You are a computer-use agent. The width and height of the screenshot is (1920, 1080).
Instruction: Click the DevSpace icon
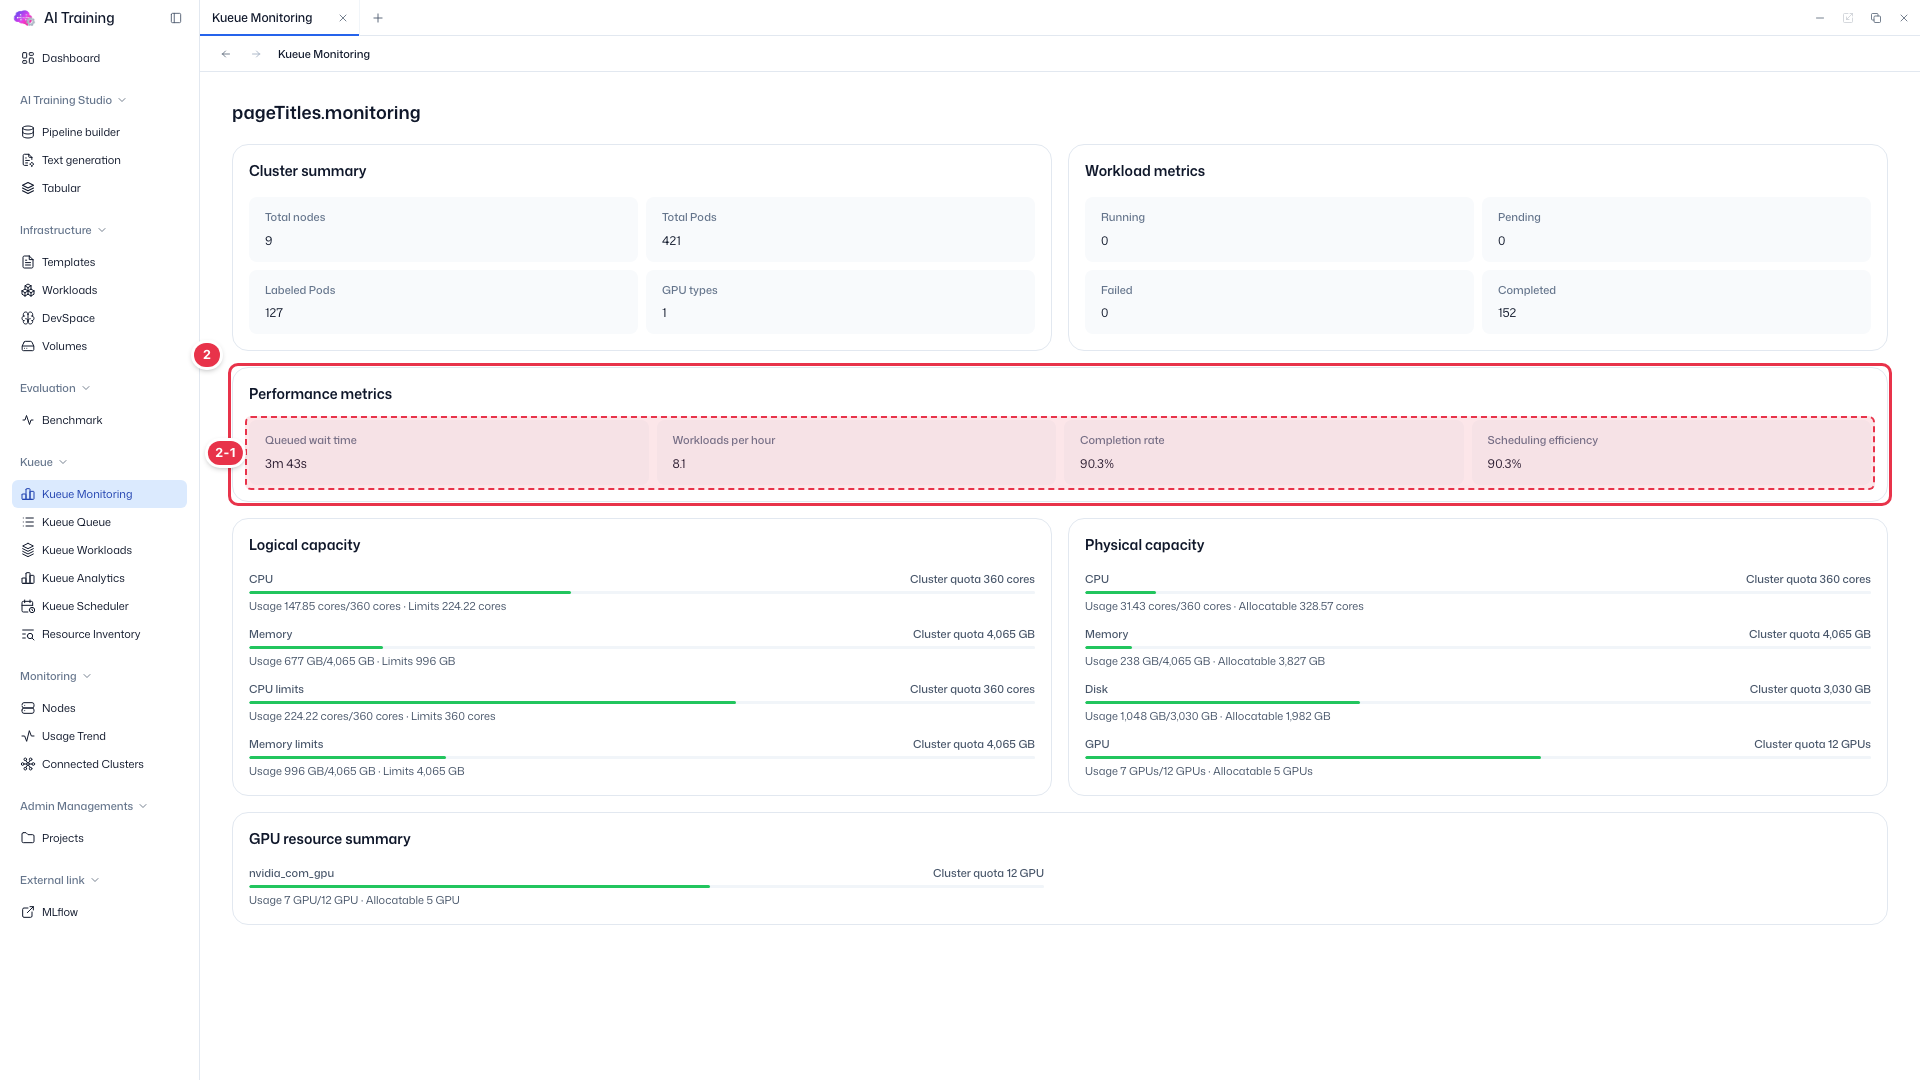(28, 318)
